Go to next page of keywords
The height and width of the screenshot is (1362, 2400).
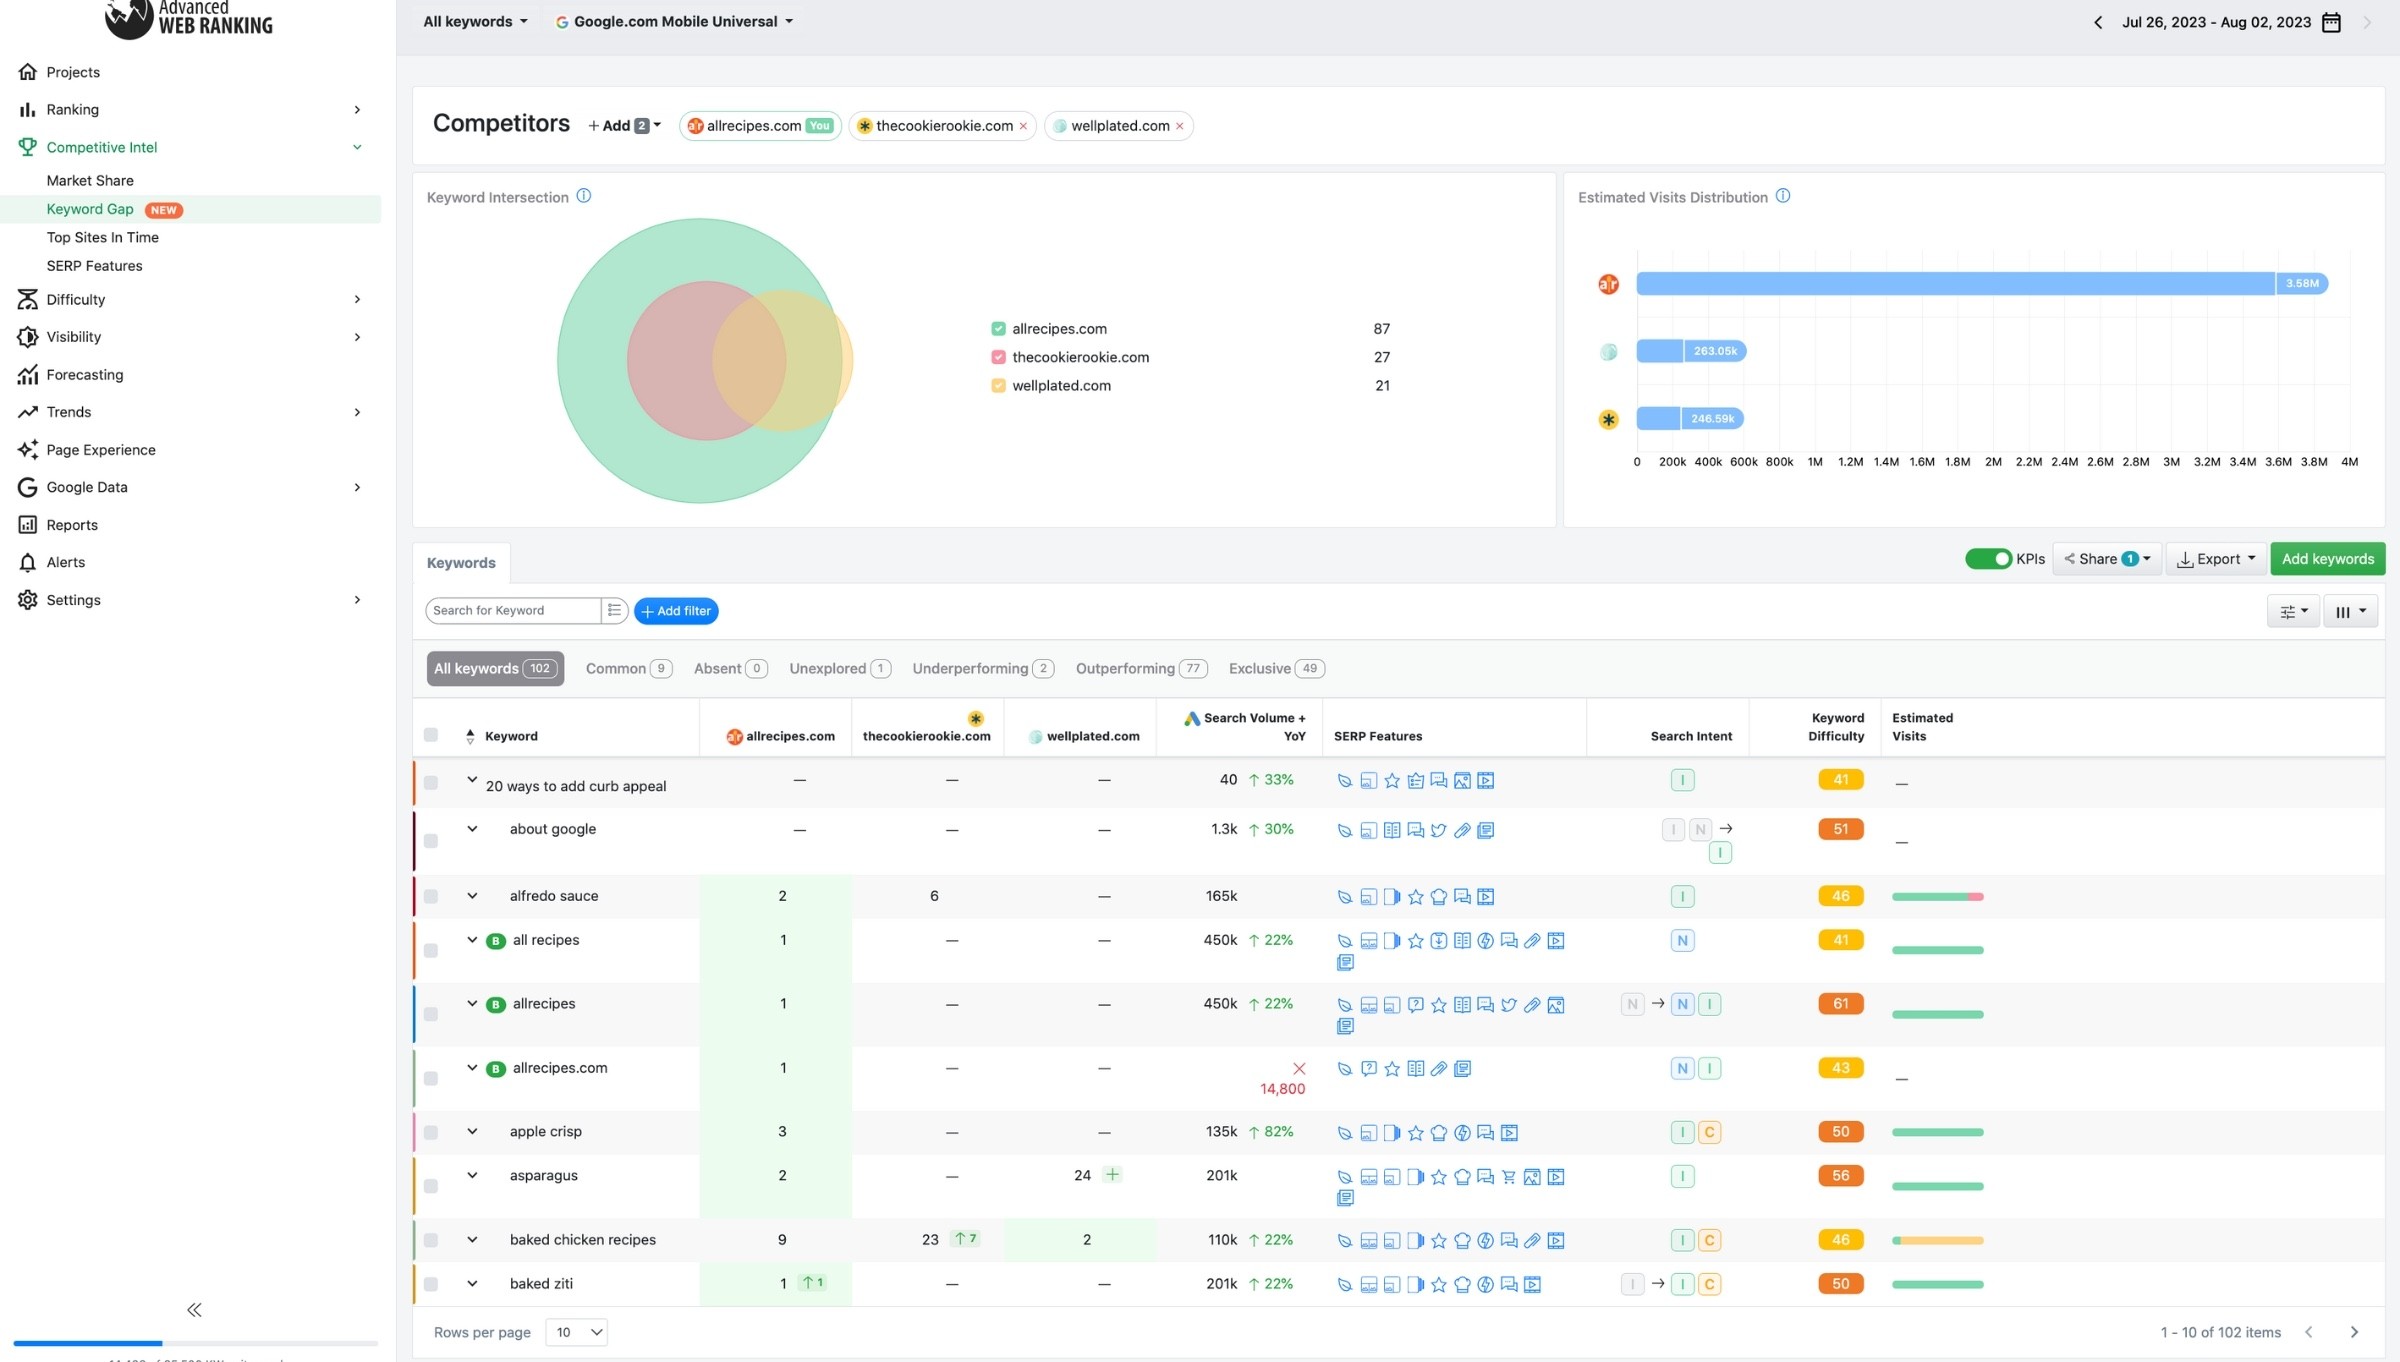click(2354, 1332)
